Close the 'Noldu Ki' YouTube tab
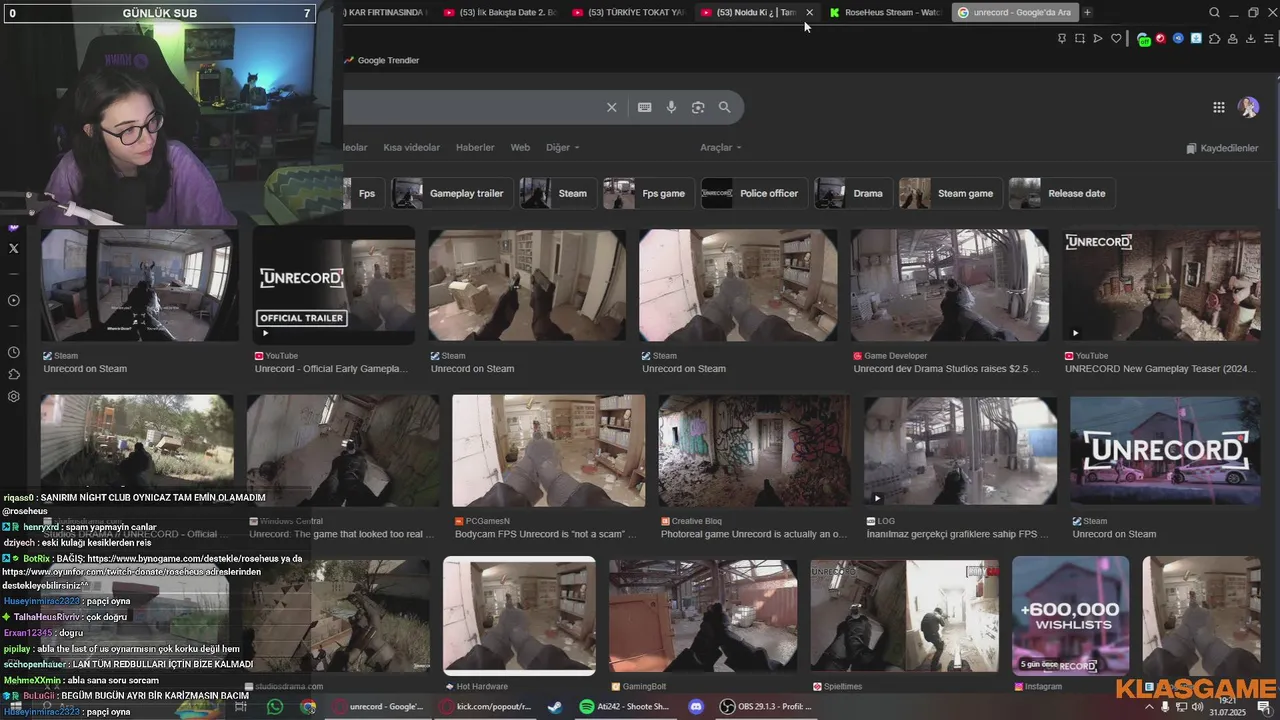 click(809, 12)
